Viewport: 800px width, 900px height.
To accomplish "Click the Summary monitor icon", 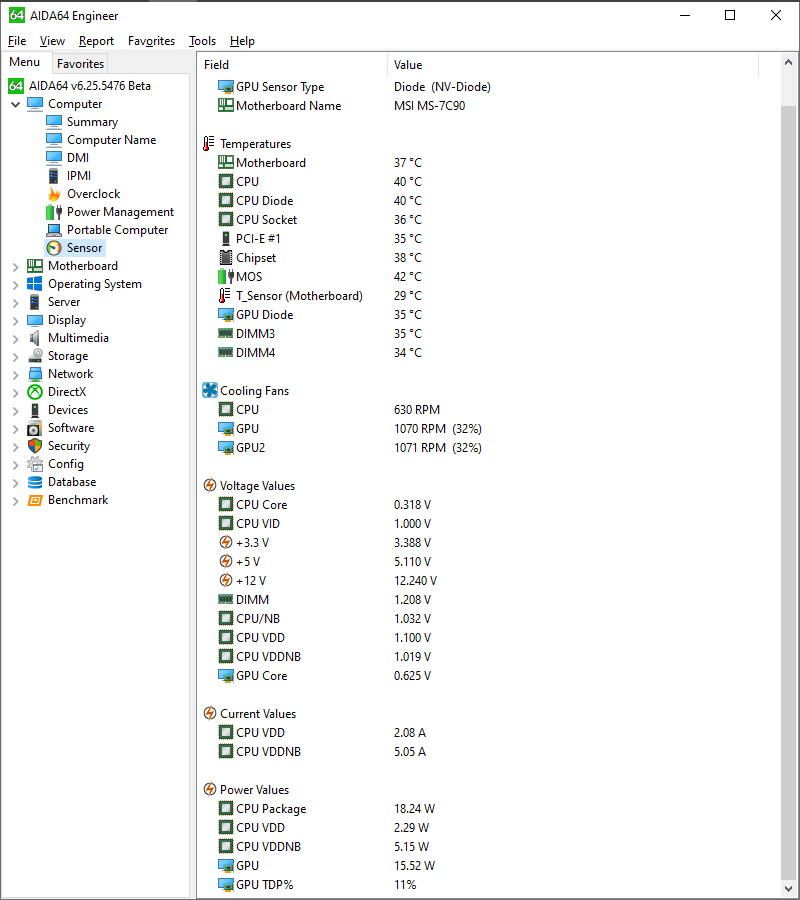I will pos(54,122).
